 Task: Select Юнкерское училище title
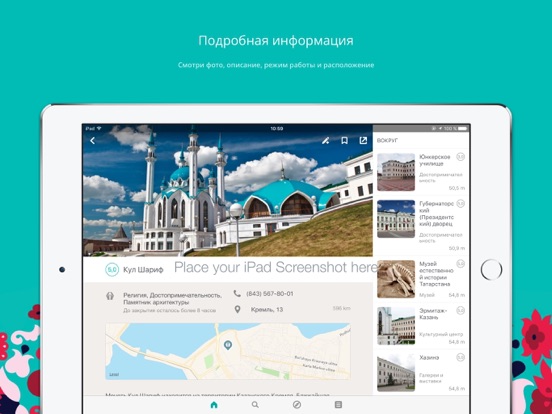point(434,160)
